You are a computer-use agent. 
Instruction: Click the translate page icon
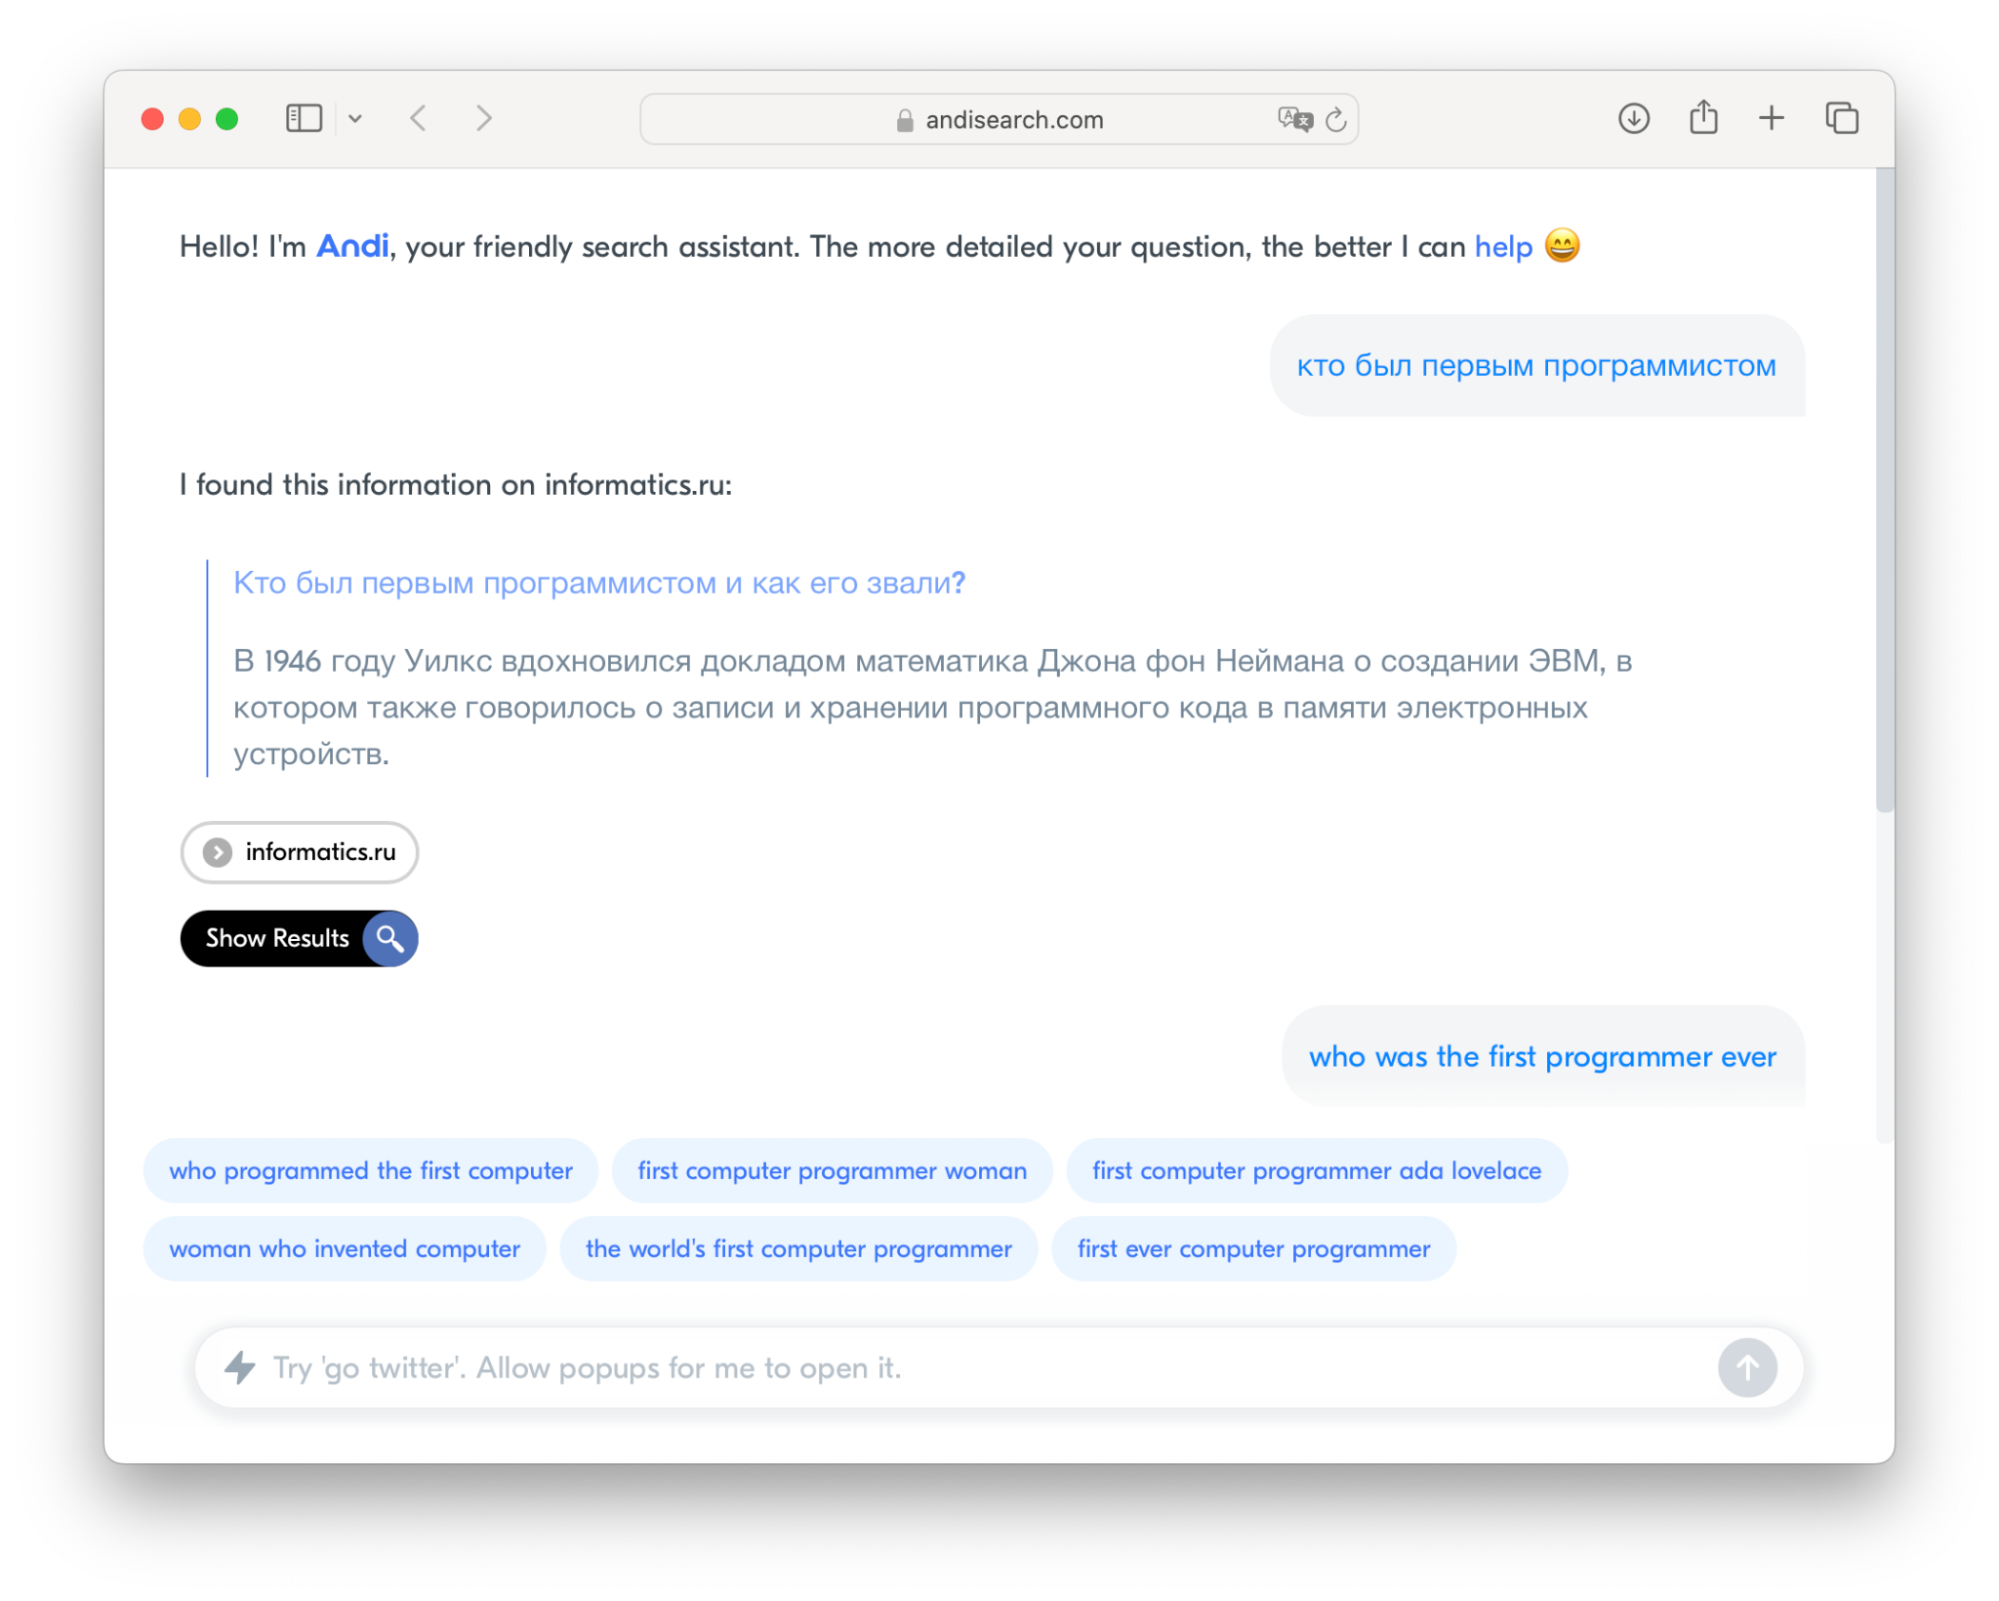click(1294, 120)
